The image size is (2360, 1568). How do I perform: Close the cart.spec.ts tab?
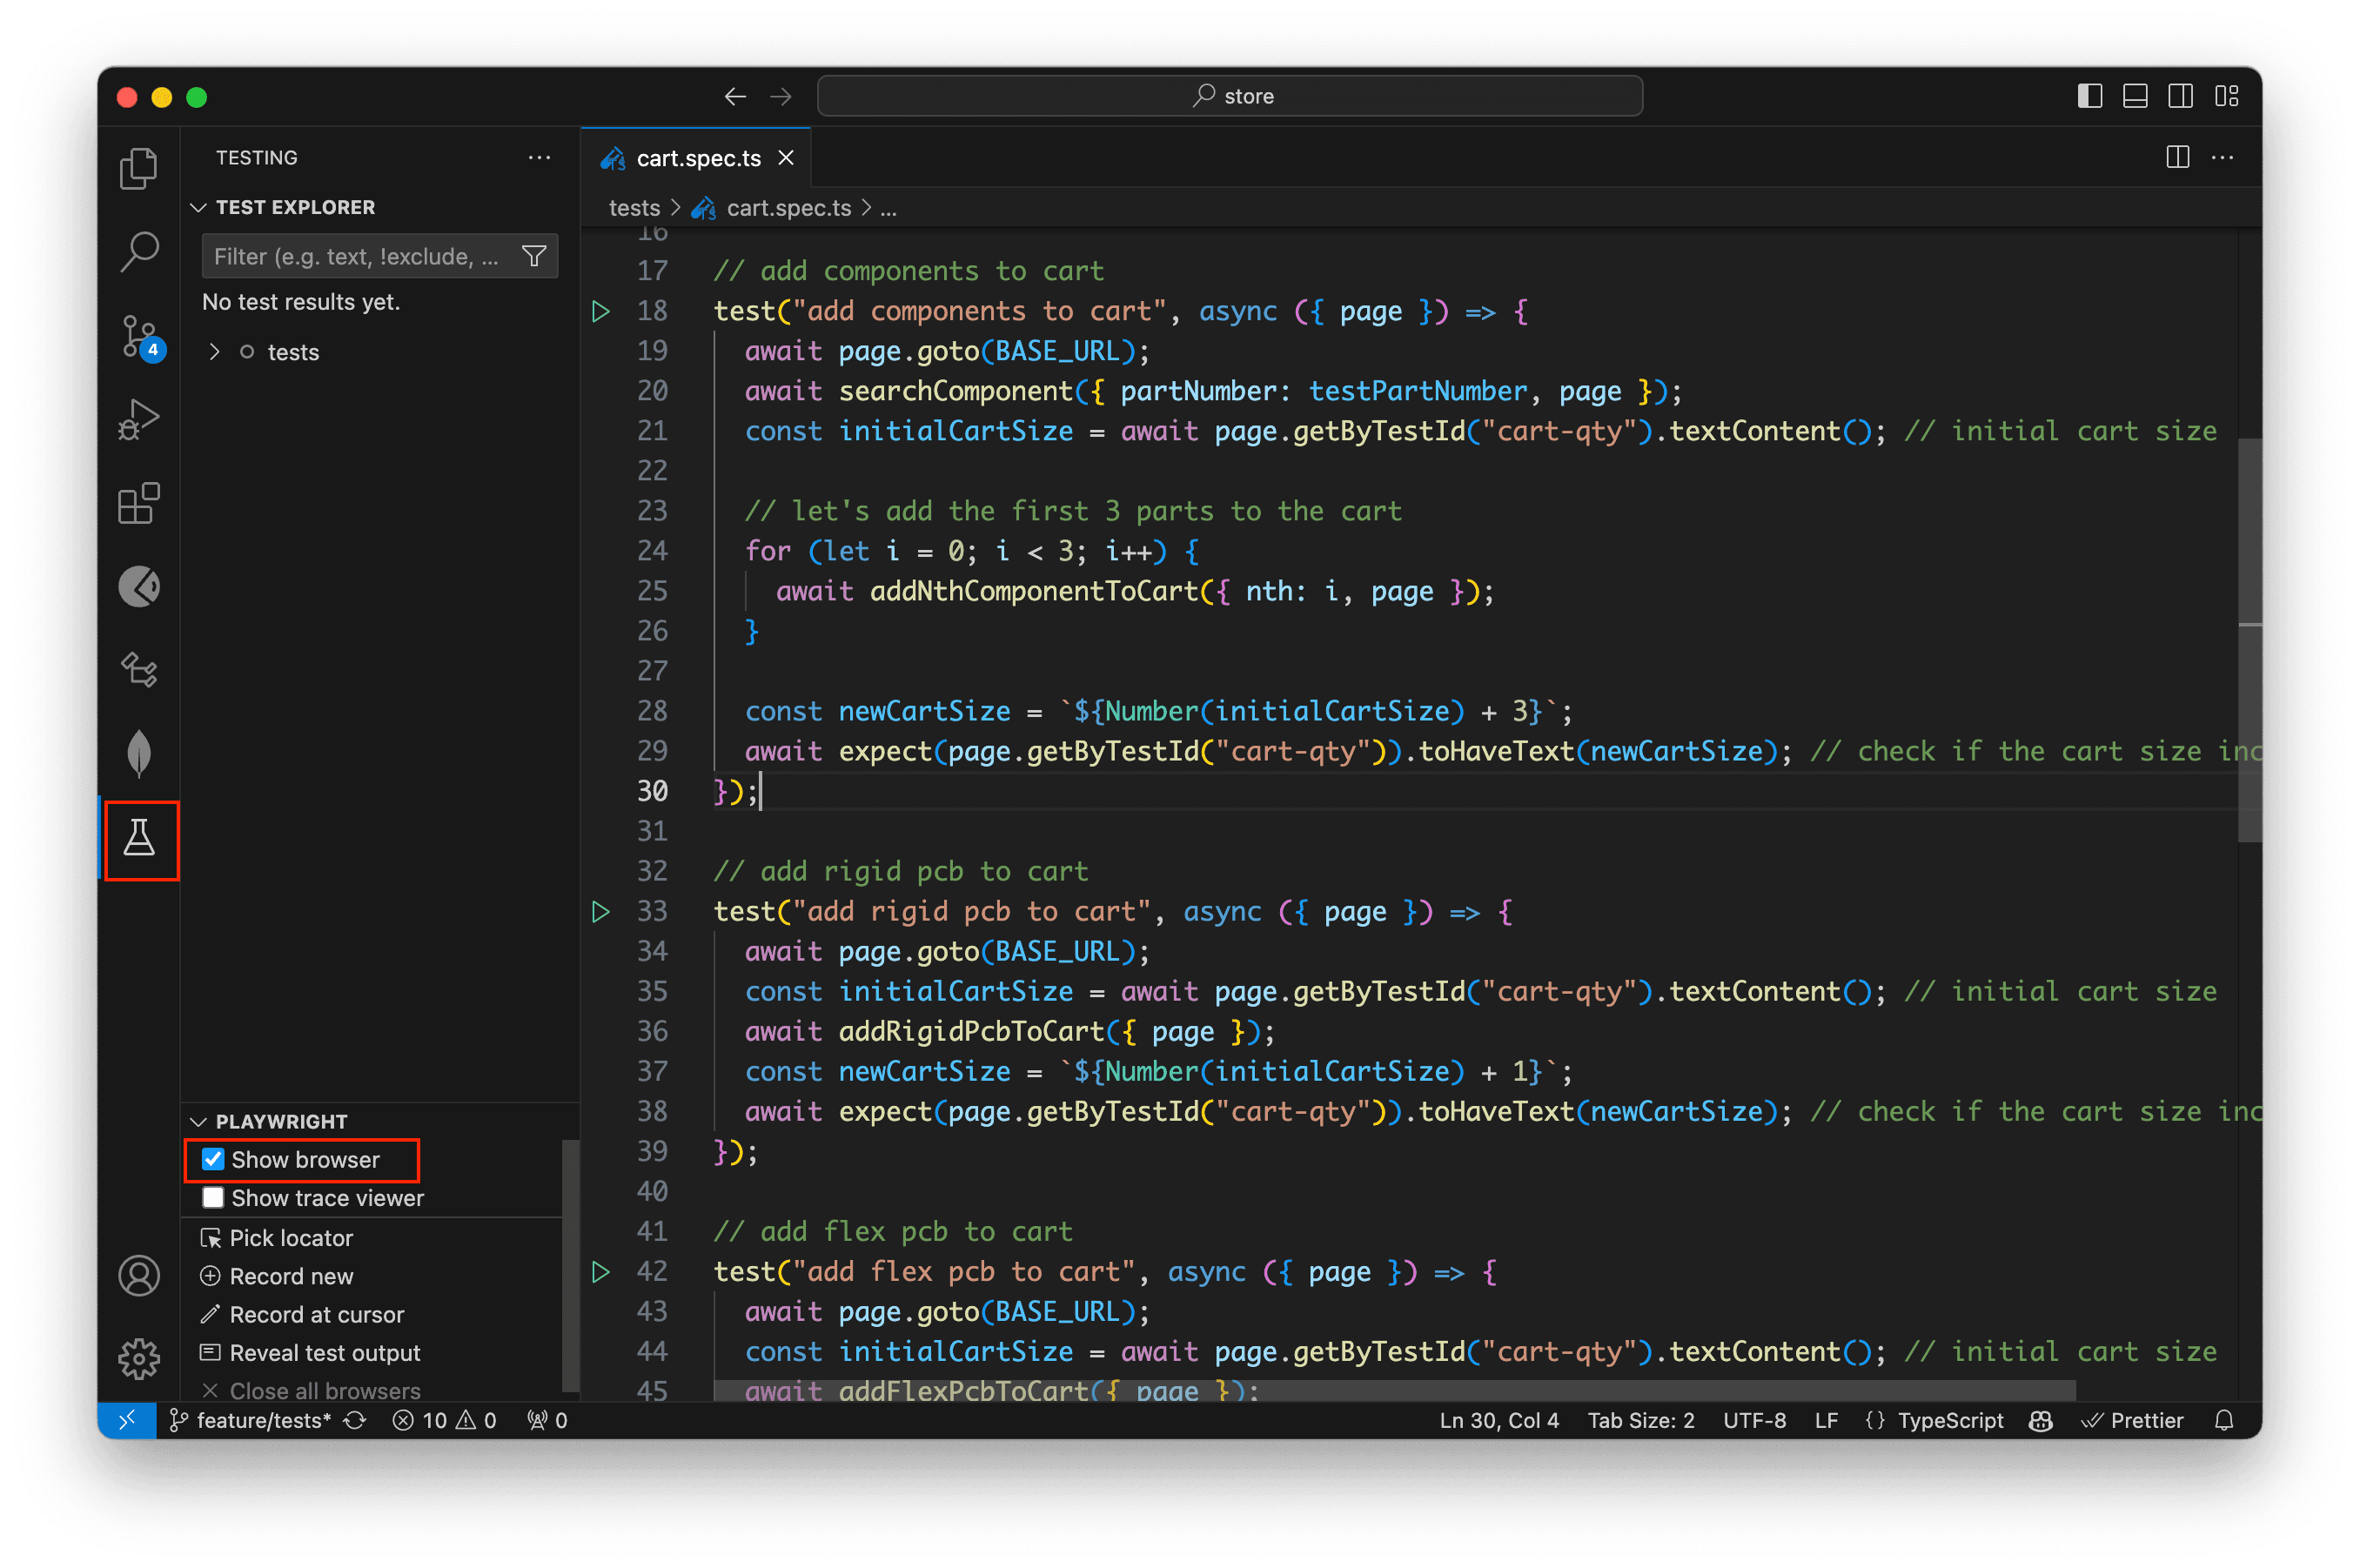point(786,158)
